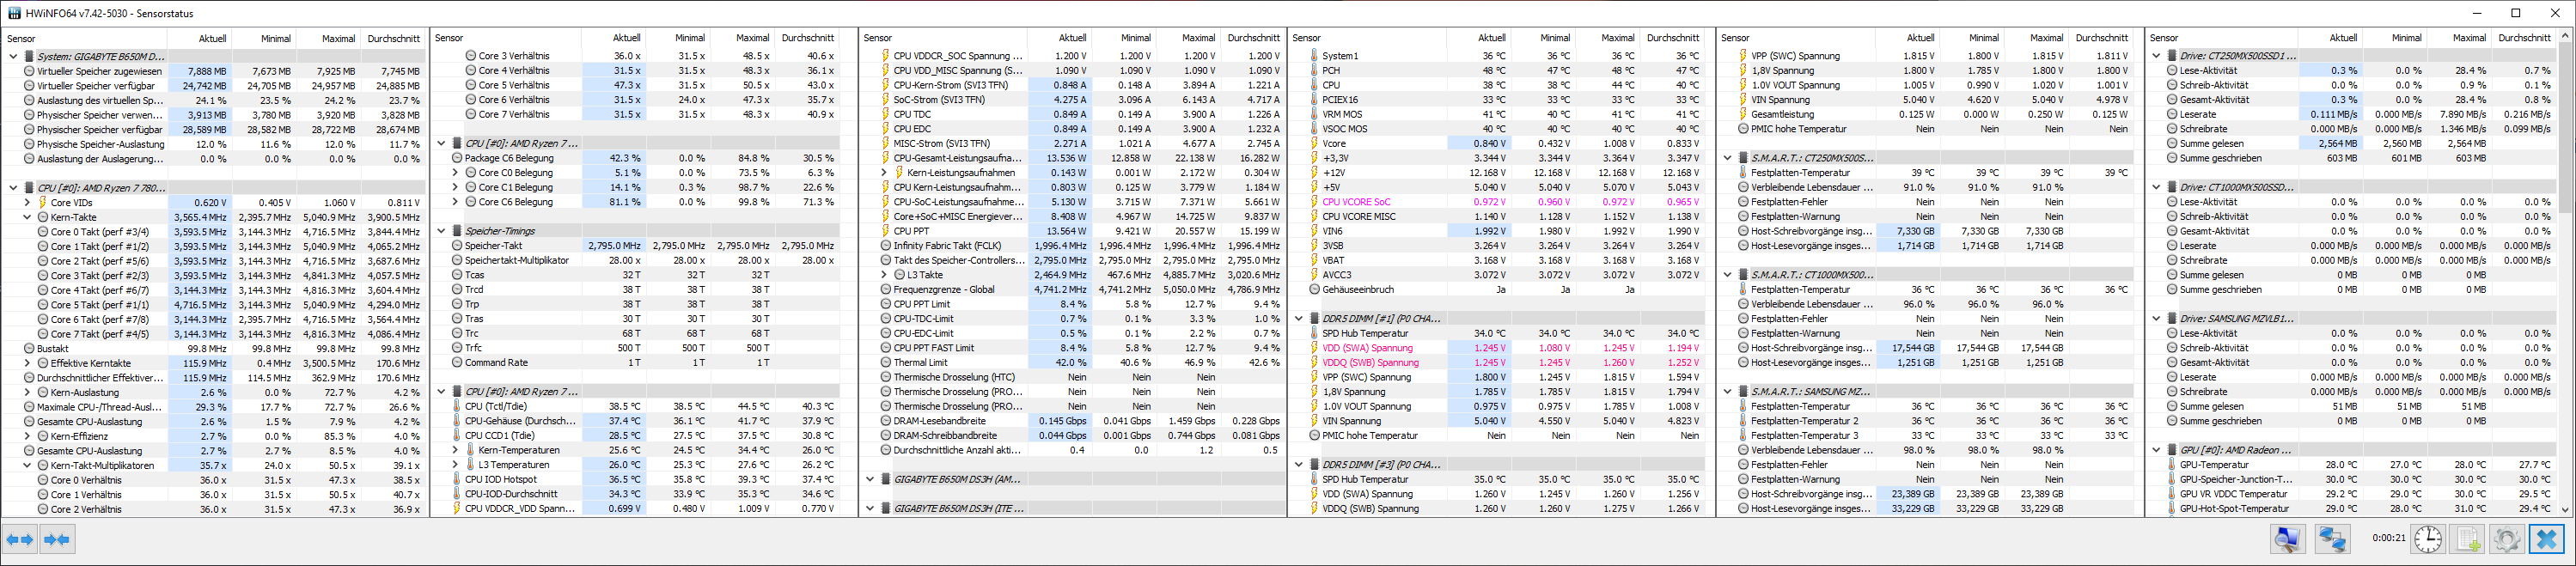Click the circle icon beside Bustakt
Viewport: 2576px width, 566px height.
point(29,349)
